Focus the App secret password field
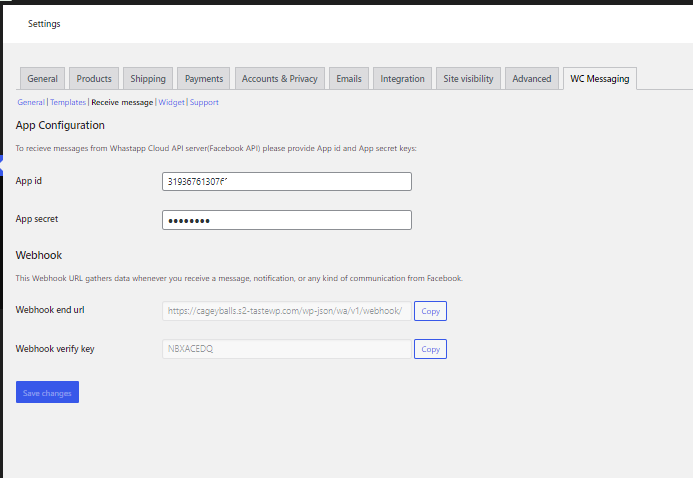The width and height of the screenshot is (693, 478). [287, 220]
